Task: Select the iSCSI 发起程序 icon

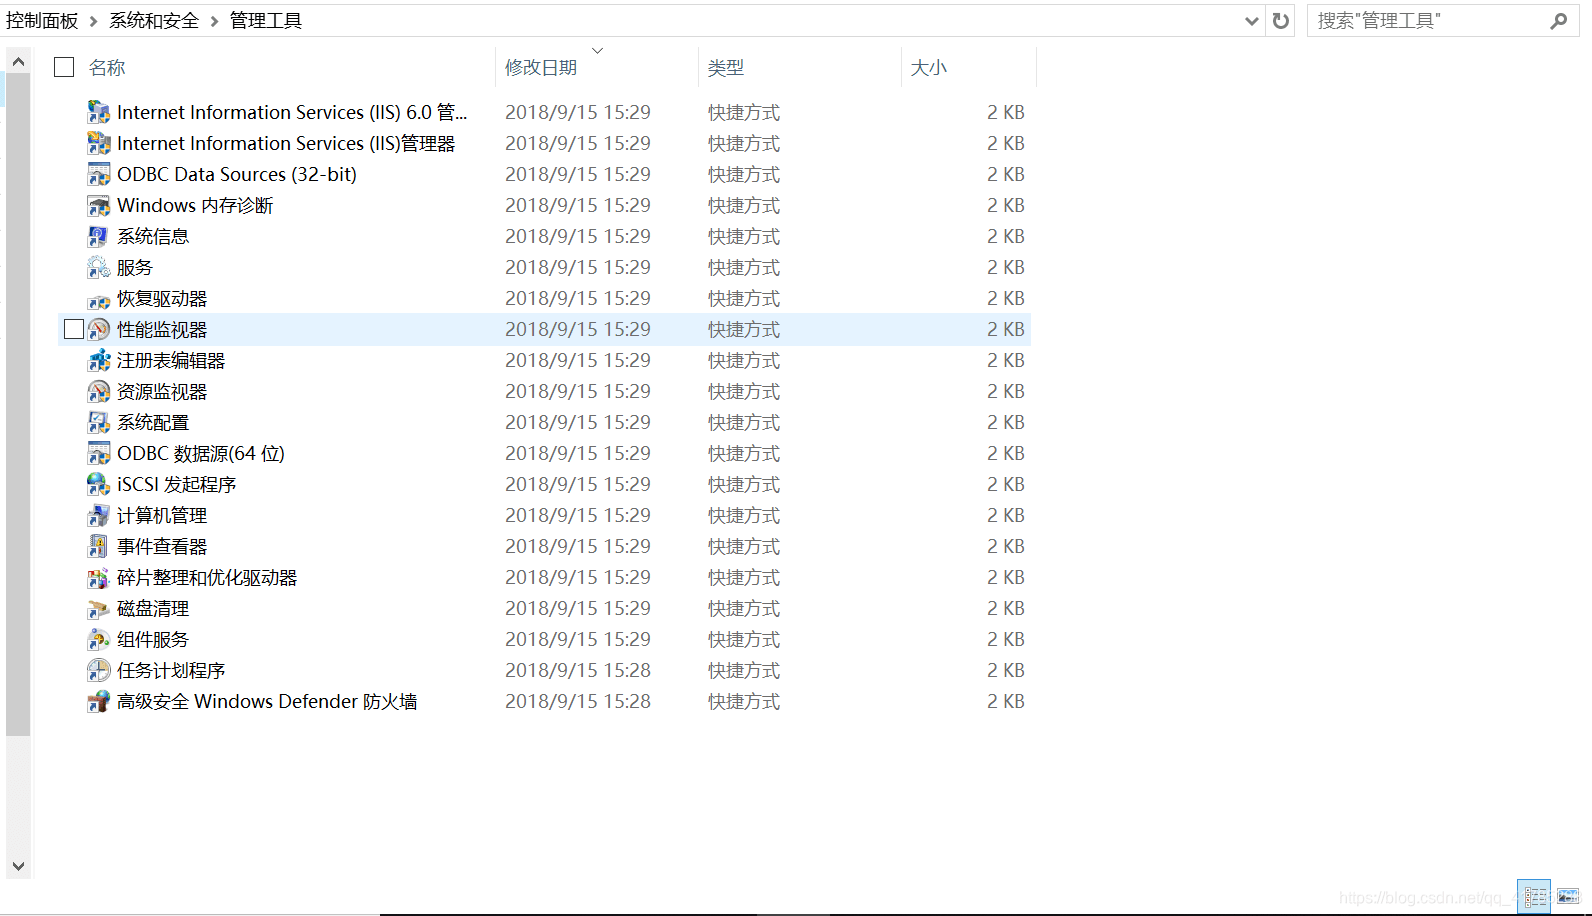Action: [98, 484]
